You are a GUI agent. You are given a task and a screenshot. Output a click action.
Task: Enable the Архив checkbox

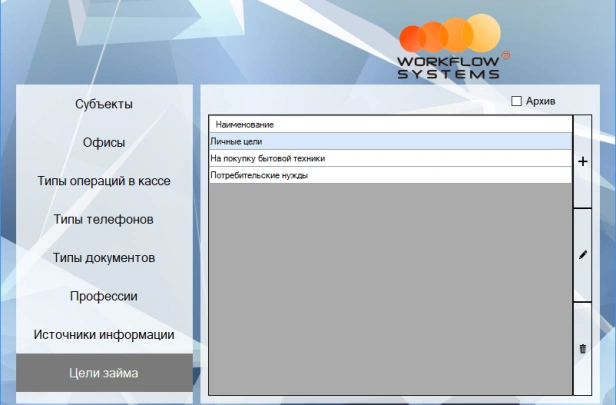click(x=516, y=101)
